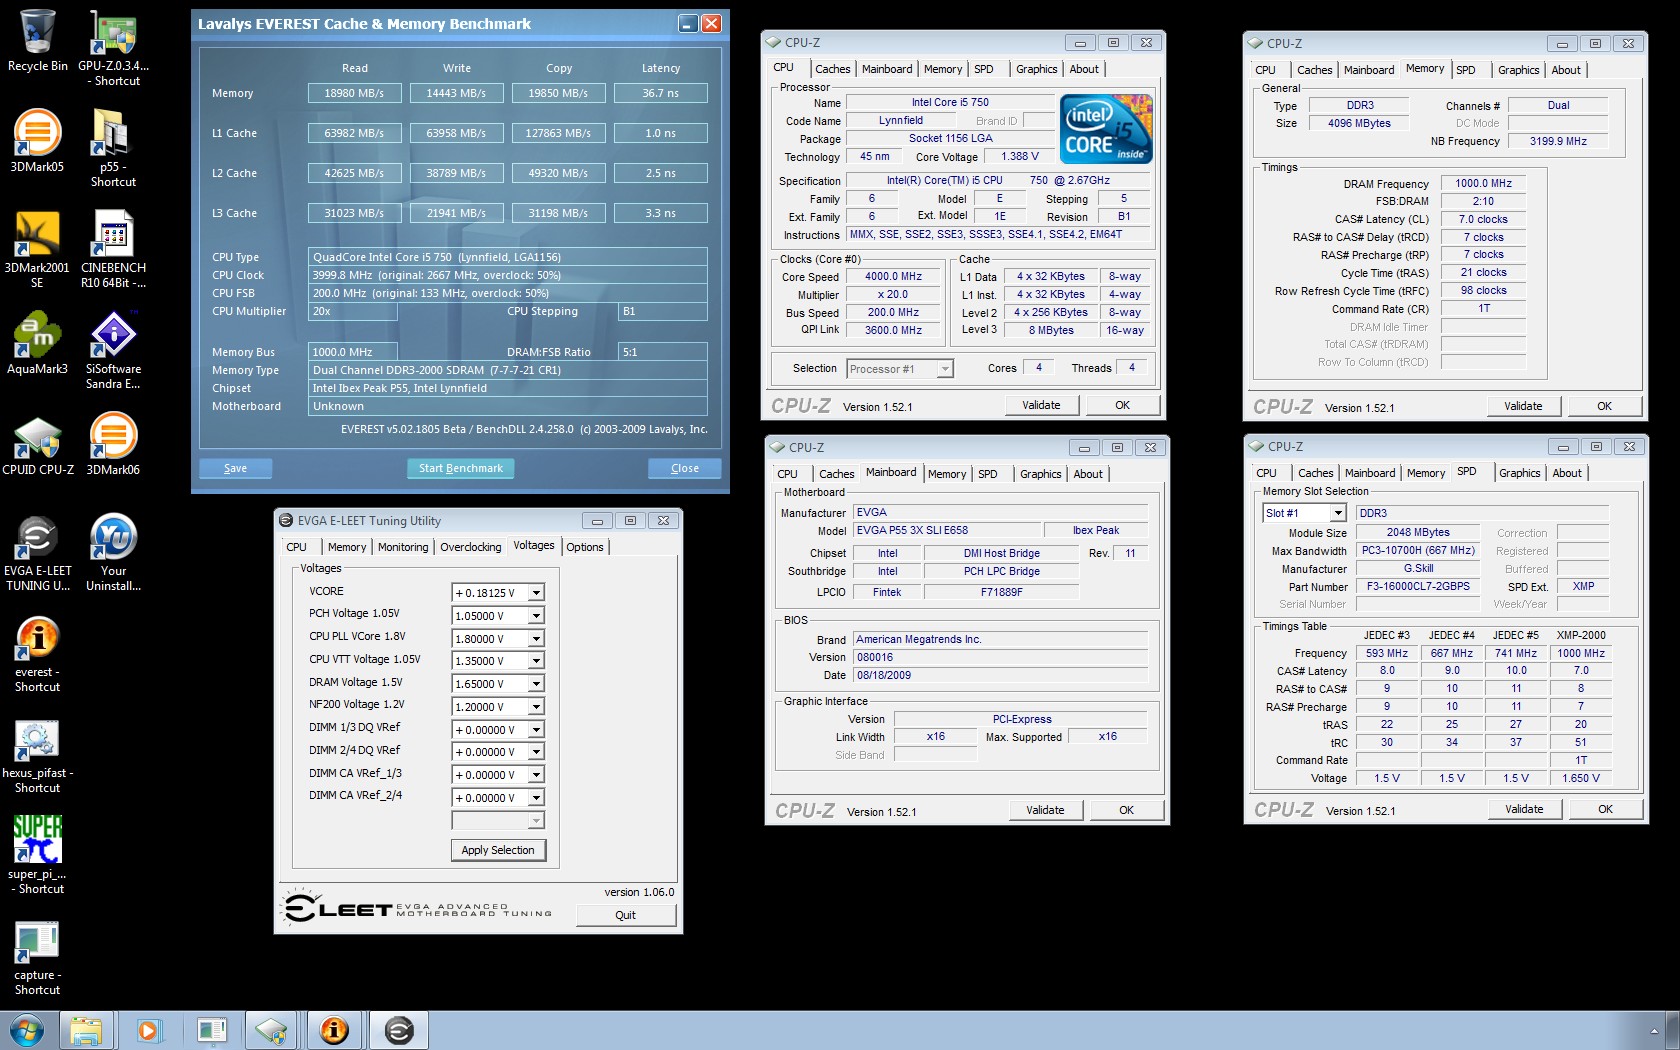Click the DRAM Frequency 1000.0 MHz value

point(1484,183)
